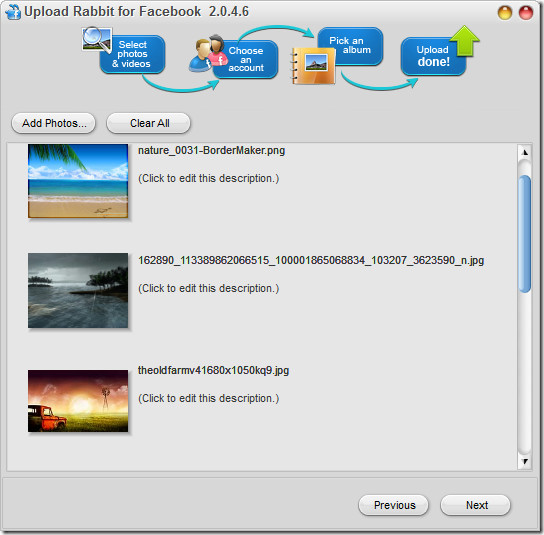Go to the Select photos & videos step
Image resolution: width=544 pixels, height=535 pixels.
(132, 54)
